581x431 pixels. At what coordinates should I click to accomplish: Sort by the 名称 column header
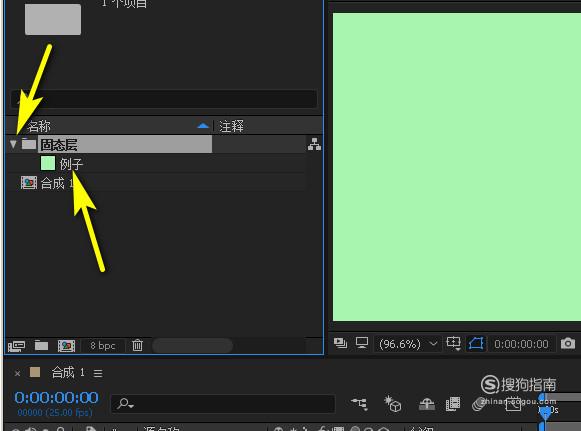(39, 126)
